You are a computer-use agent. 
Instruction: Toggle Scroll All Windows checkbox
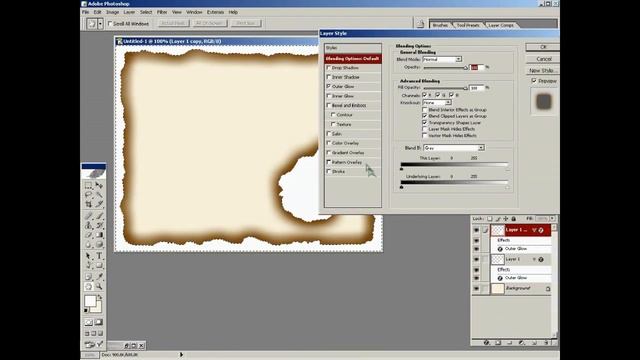110,24
